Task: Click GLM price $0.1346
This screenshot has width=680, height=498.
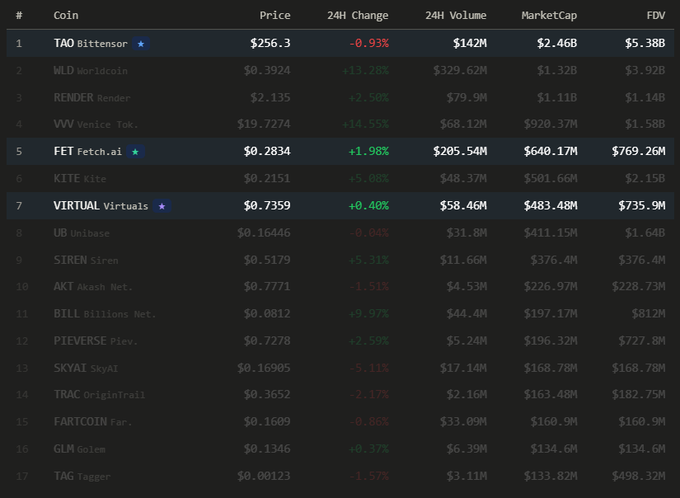Action: pos(267,449)
